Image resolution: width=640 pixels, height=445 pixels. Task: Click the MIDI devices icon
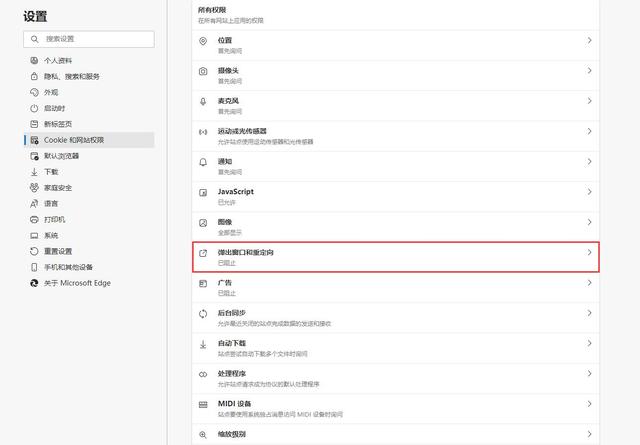203,404
